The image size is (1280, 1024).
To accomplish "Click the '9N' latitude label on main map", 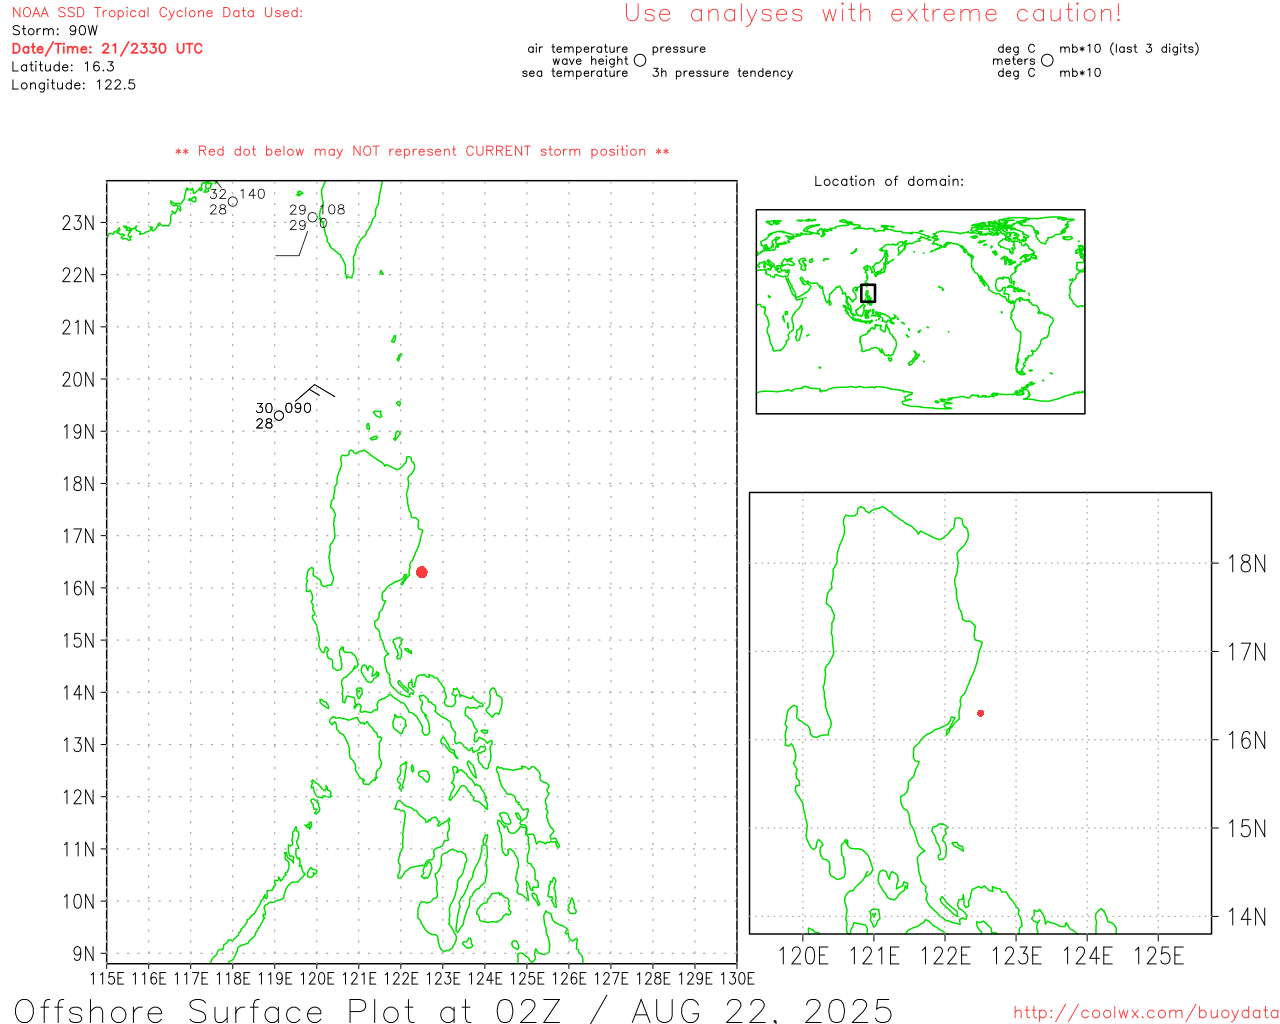I will click(x=84, y=954).
